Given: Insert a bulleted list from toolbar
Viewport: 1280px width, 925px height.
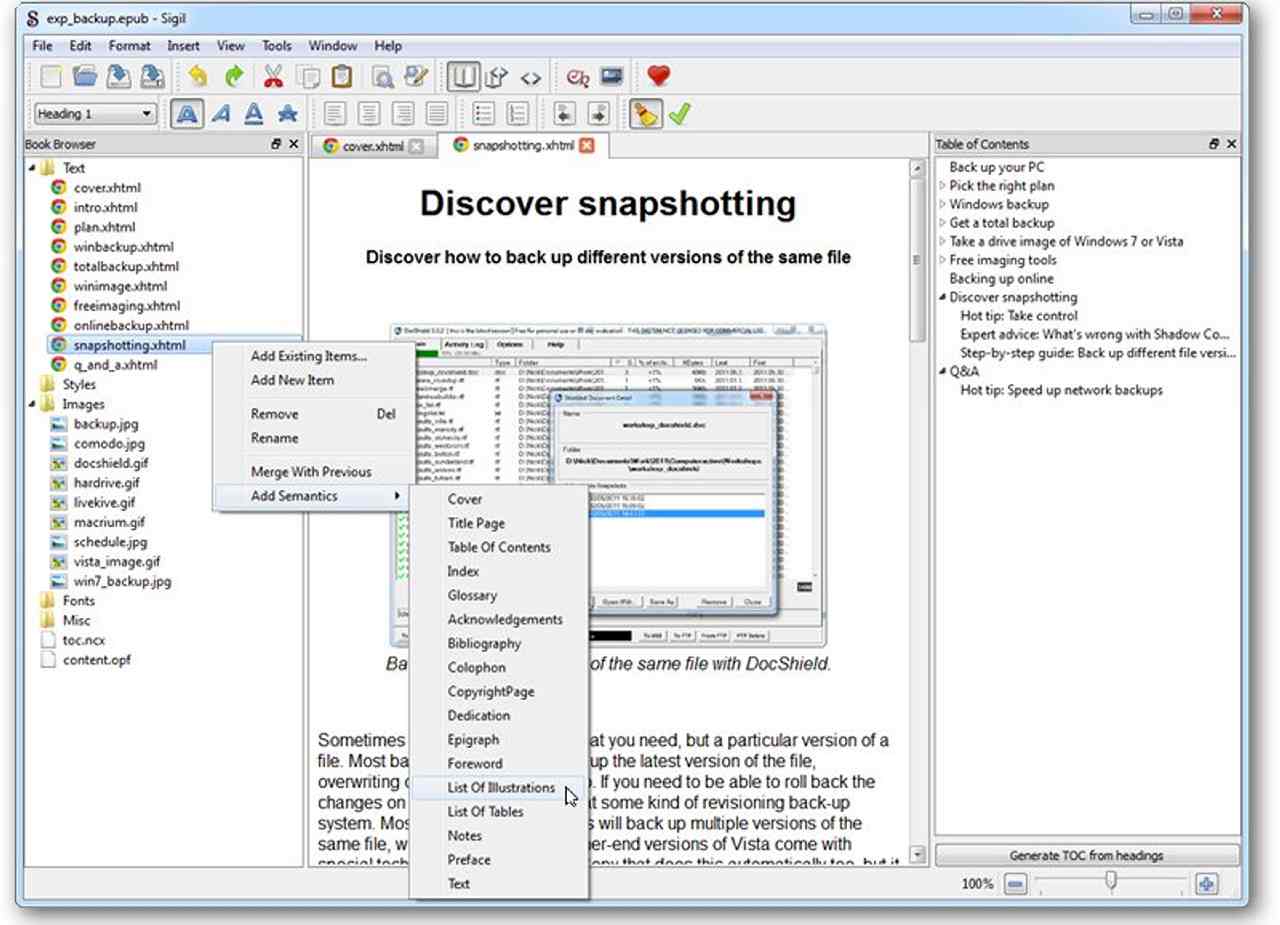Looking at the screenshot, I should click(x=483, y=114).
